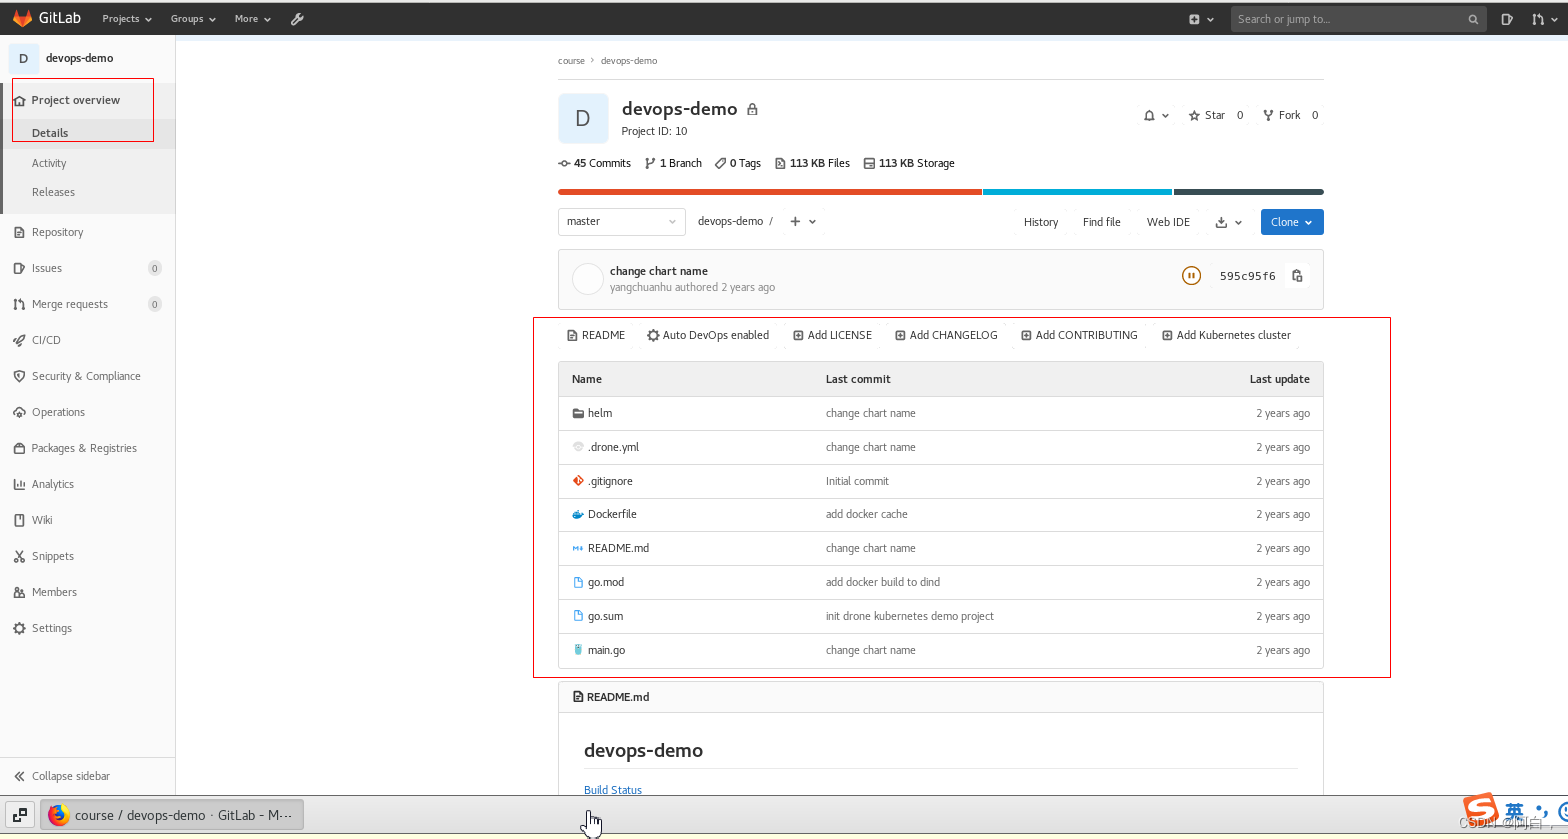Open the .gitignore file
Viewport: 1568px width, 839px height.
(x=610, y=481)
